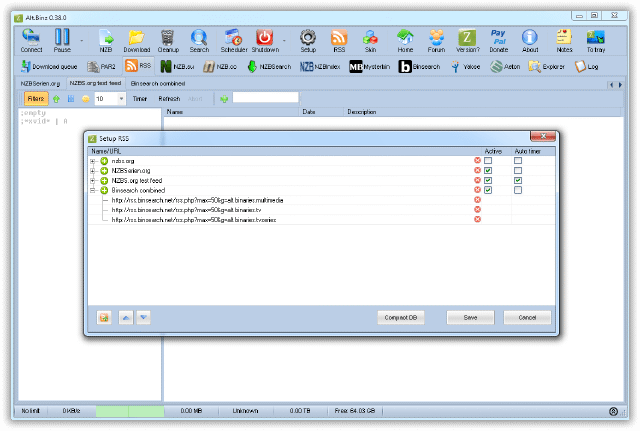Open the About info icon
This screenshot has width=640, height=431.
click(530, 41)
